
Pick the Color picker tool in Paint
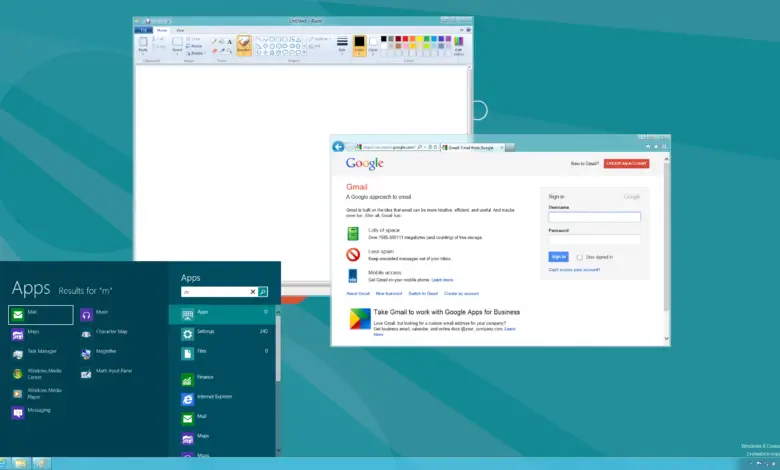[222, 51]
